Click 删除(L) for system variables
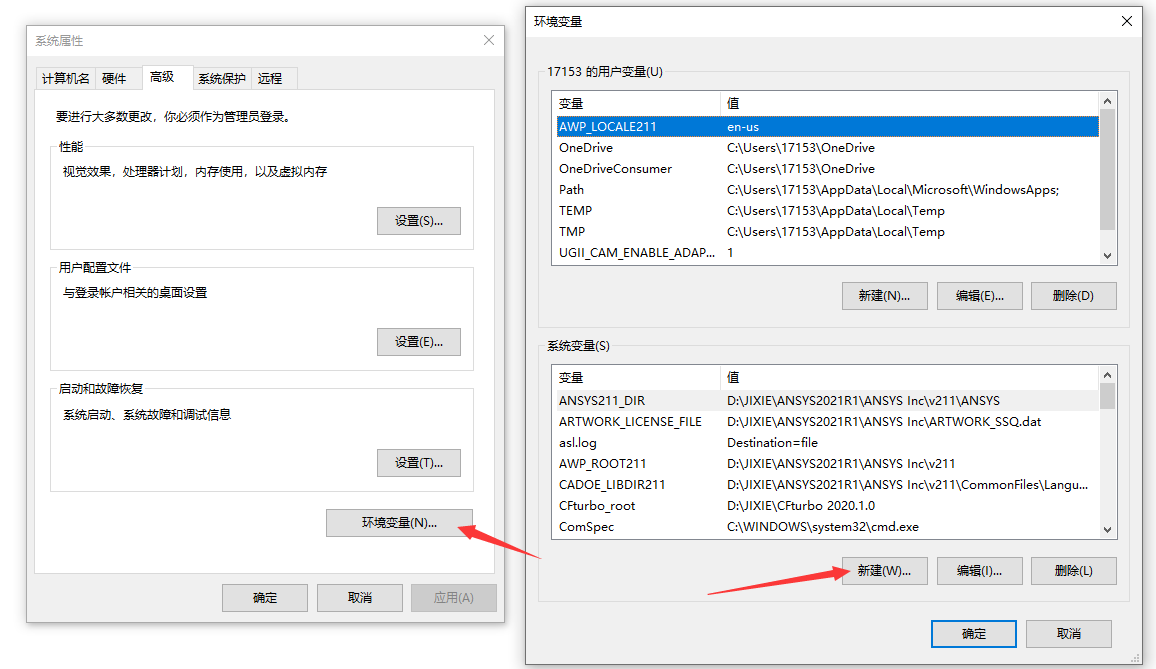 tap(1073, 571)
